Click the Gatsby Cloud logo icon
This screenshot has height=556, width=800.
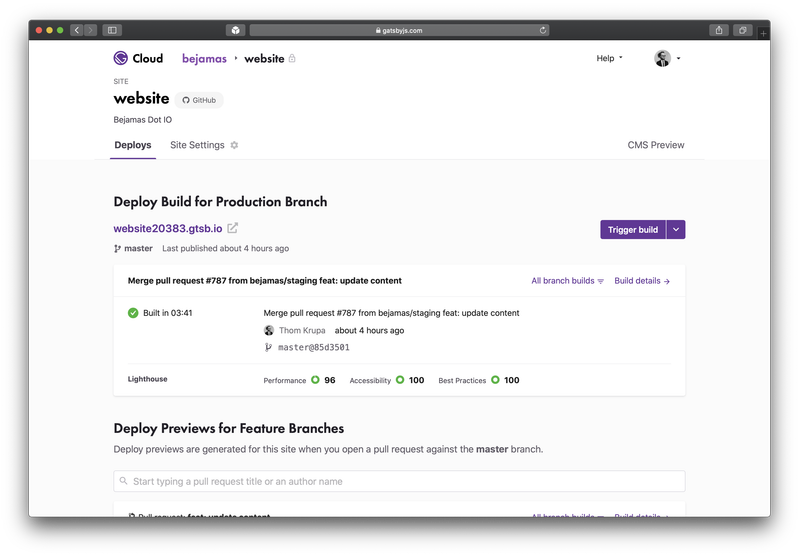pos(120,58)
